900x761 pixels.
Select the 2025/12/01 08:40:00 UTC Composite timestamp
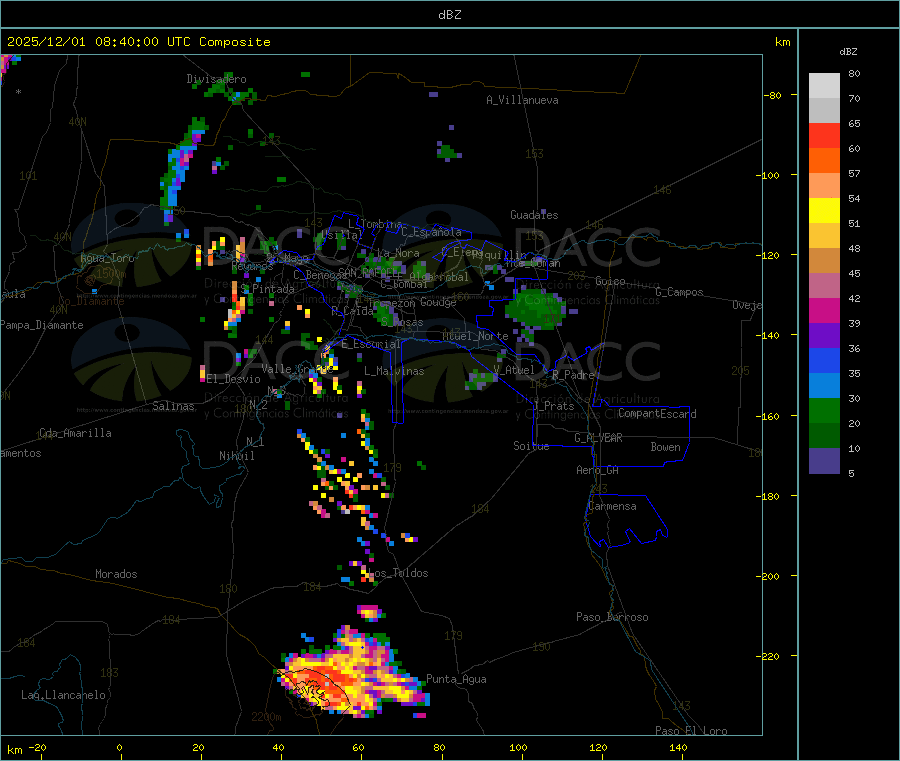[x=138, y=42]
